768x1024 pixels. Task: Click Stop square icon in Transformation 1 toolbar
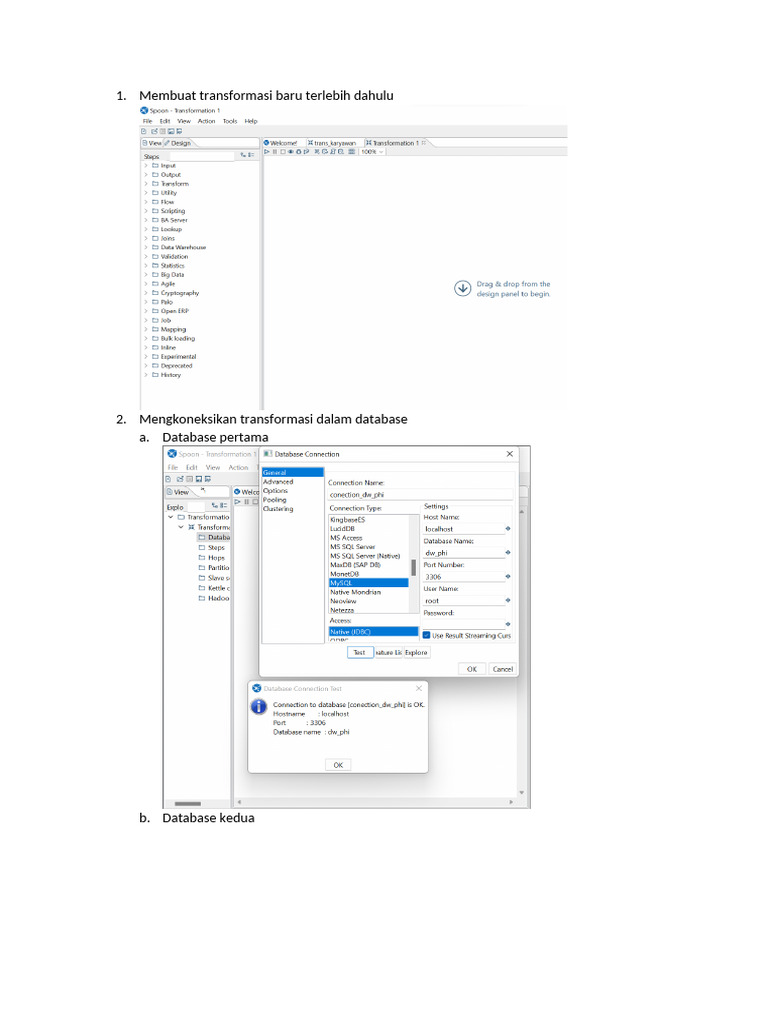[283, 152]
